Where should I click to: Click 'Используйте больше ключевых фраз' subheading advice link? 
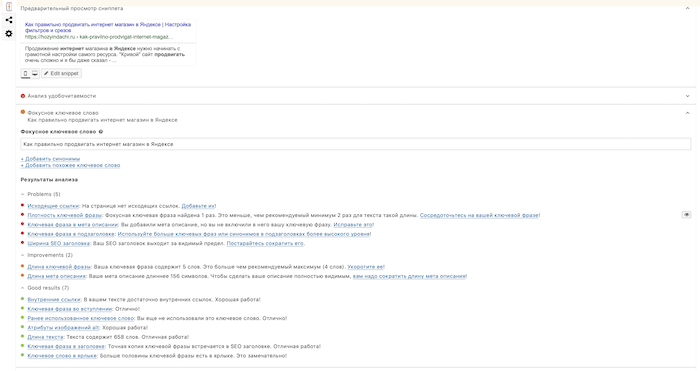[x=243, y=234]
